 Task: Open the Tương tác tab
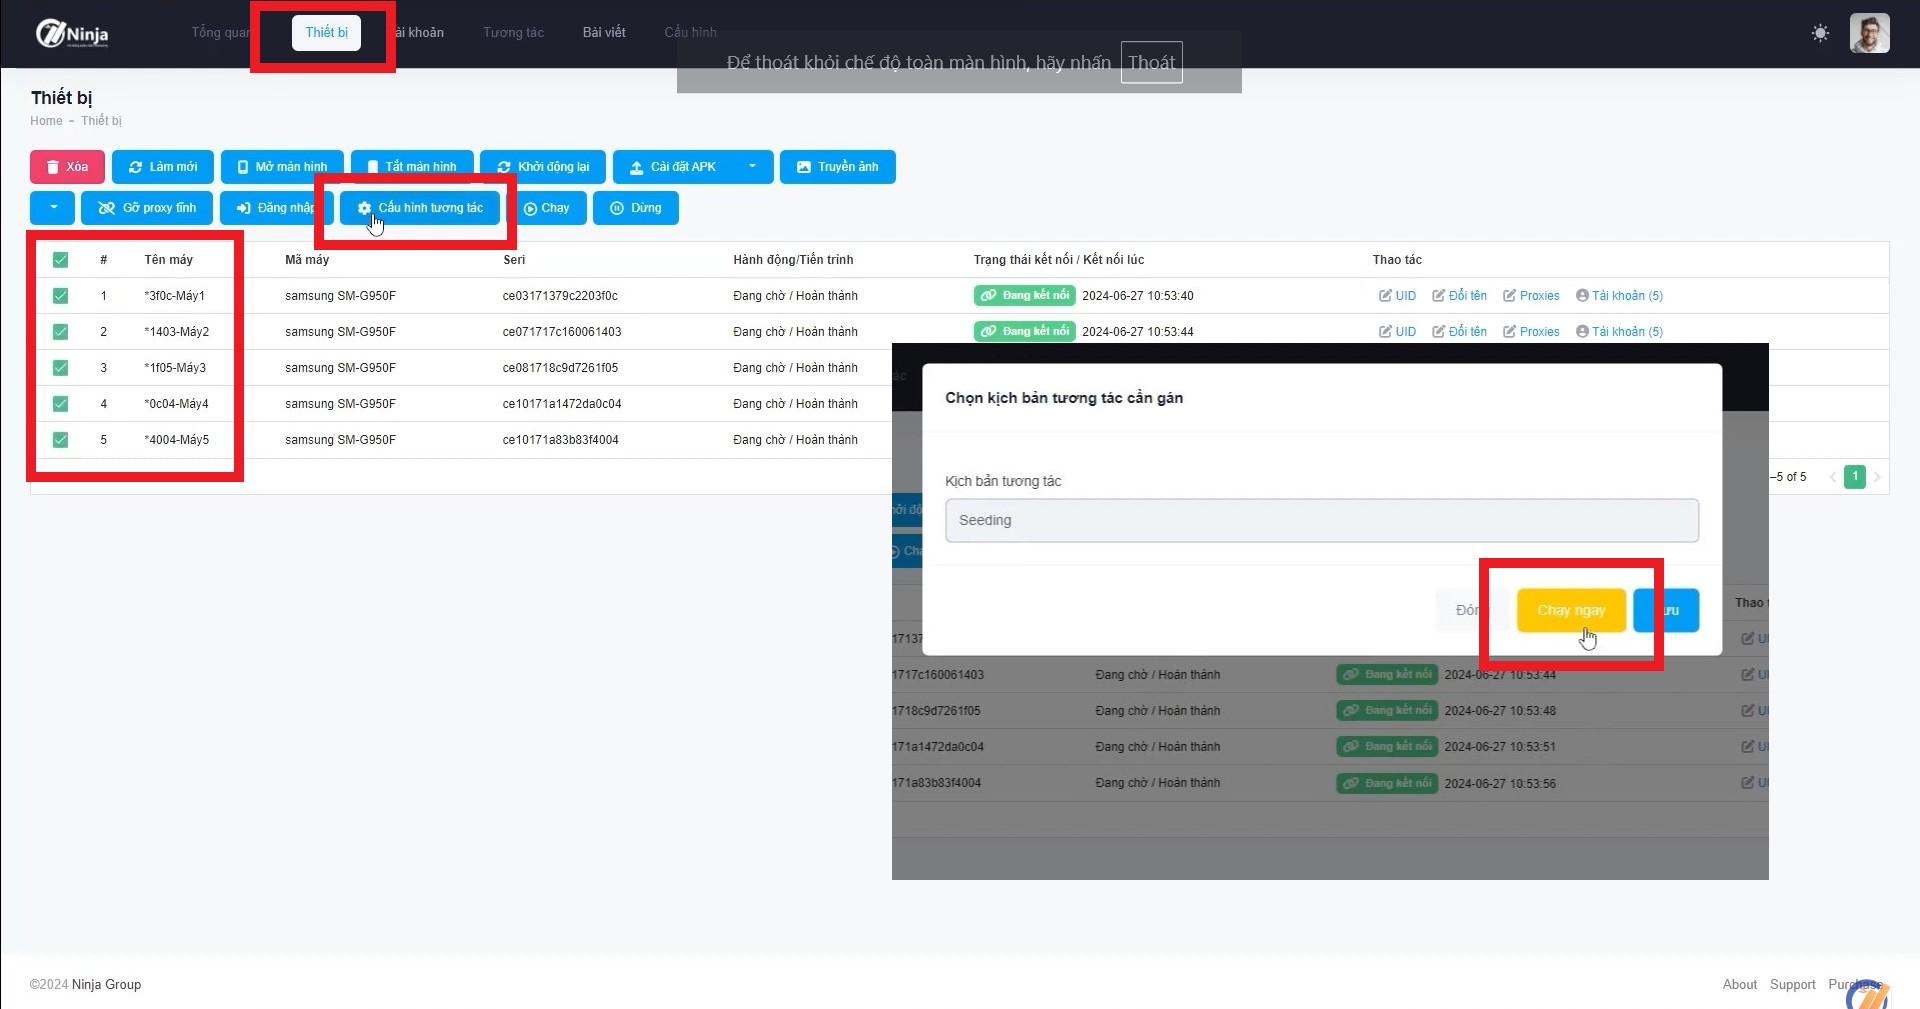pos(513,33)
